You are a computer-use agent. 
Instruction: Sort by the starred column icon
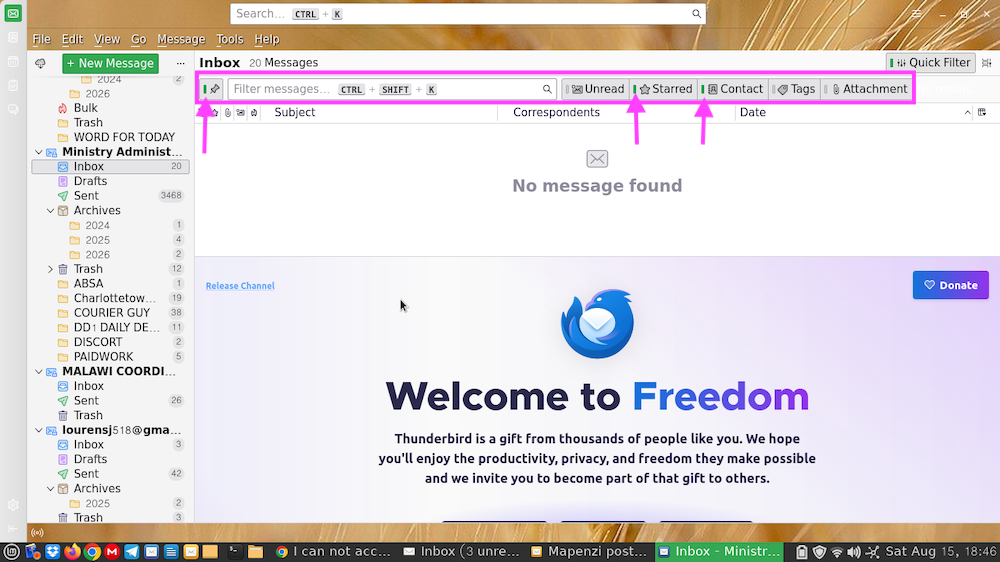(215, 113)
